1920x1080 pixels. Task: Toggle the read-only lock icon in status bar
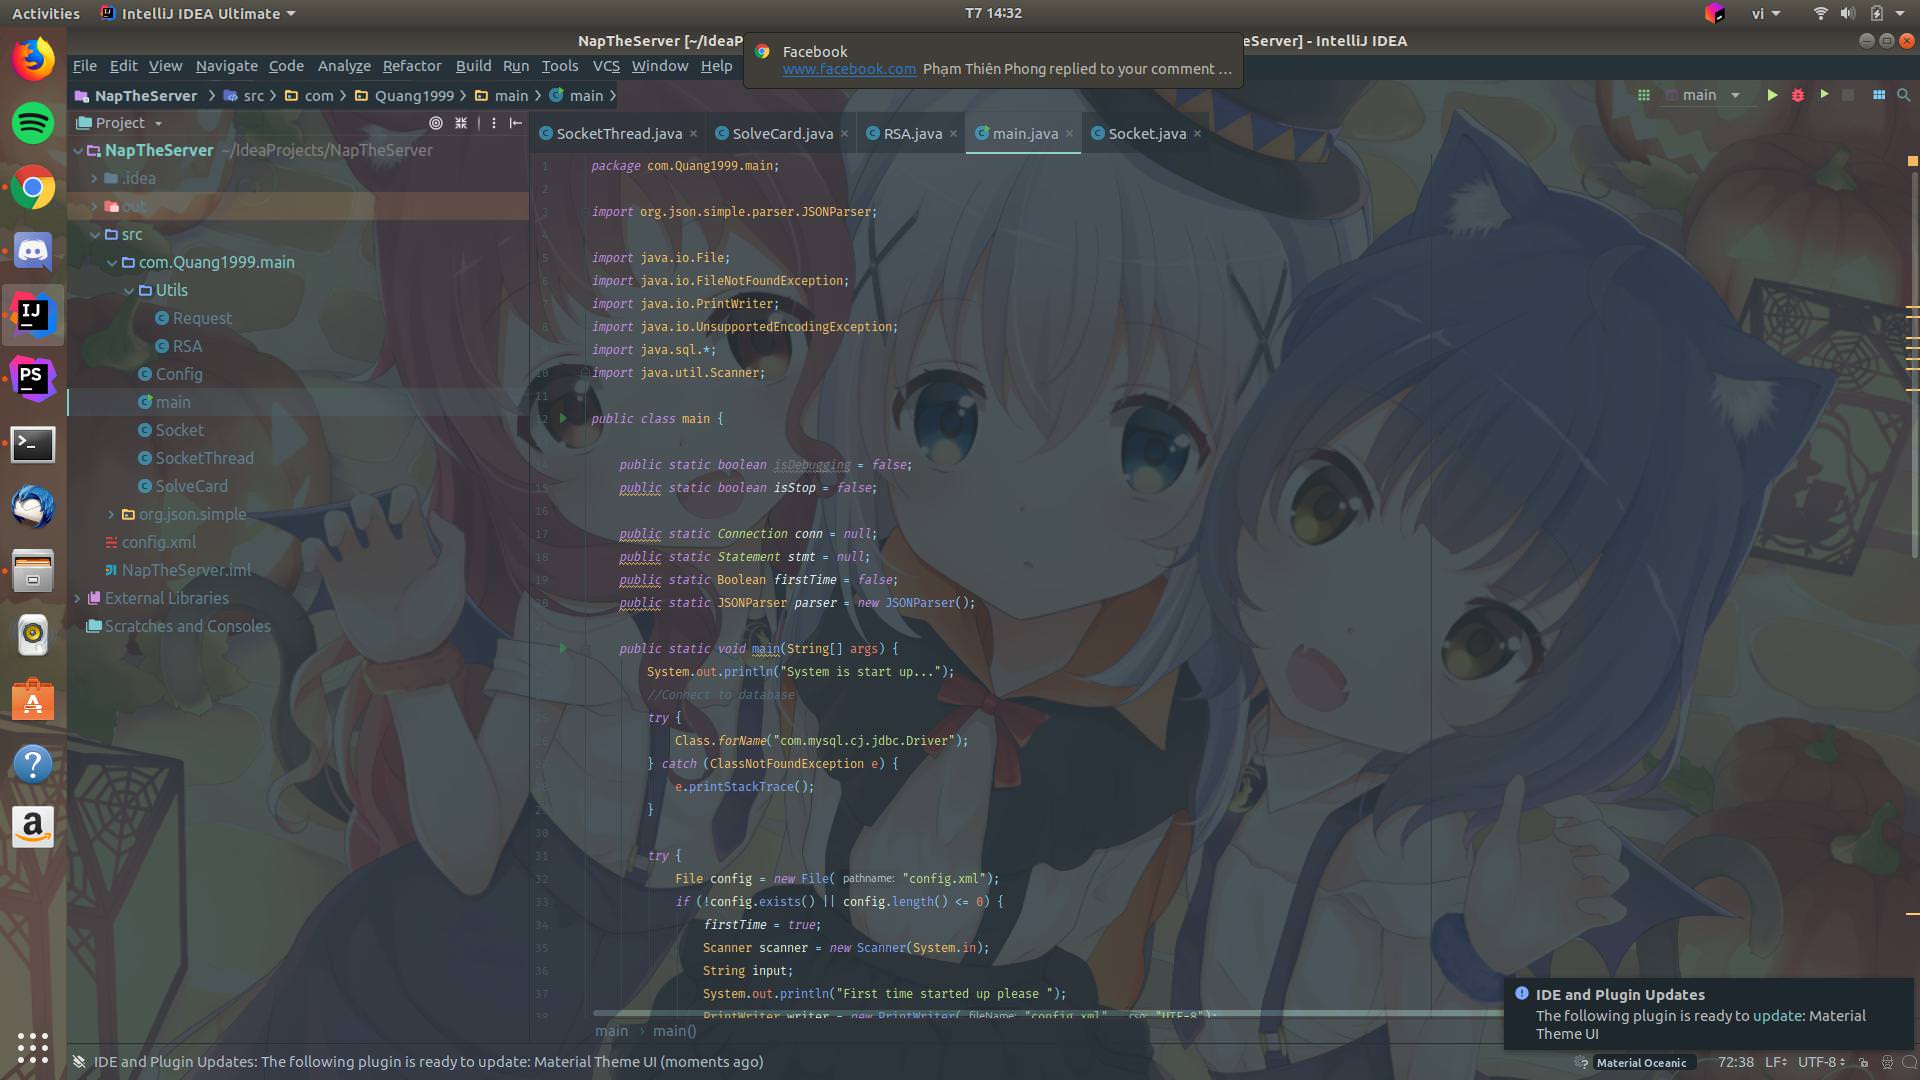tap(1864, 1062)
